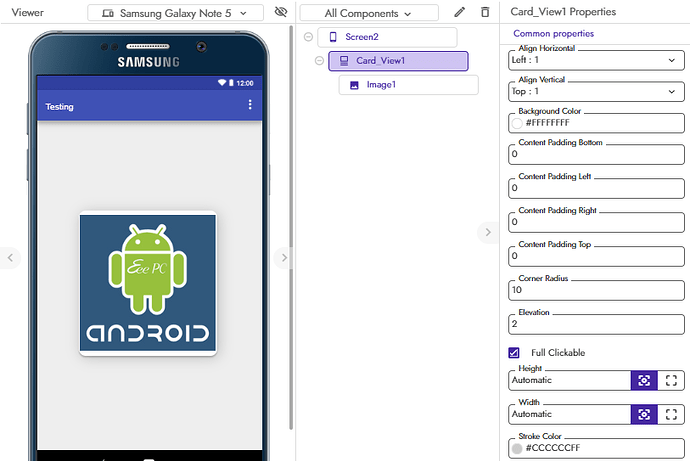Image resolution: width=690 pixels, height=461 pixels.
Task: Set Height to automatic with wrap icon
Action: [644, 381]
